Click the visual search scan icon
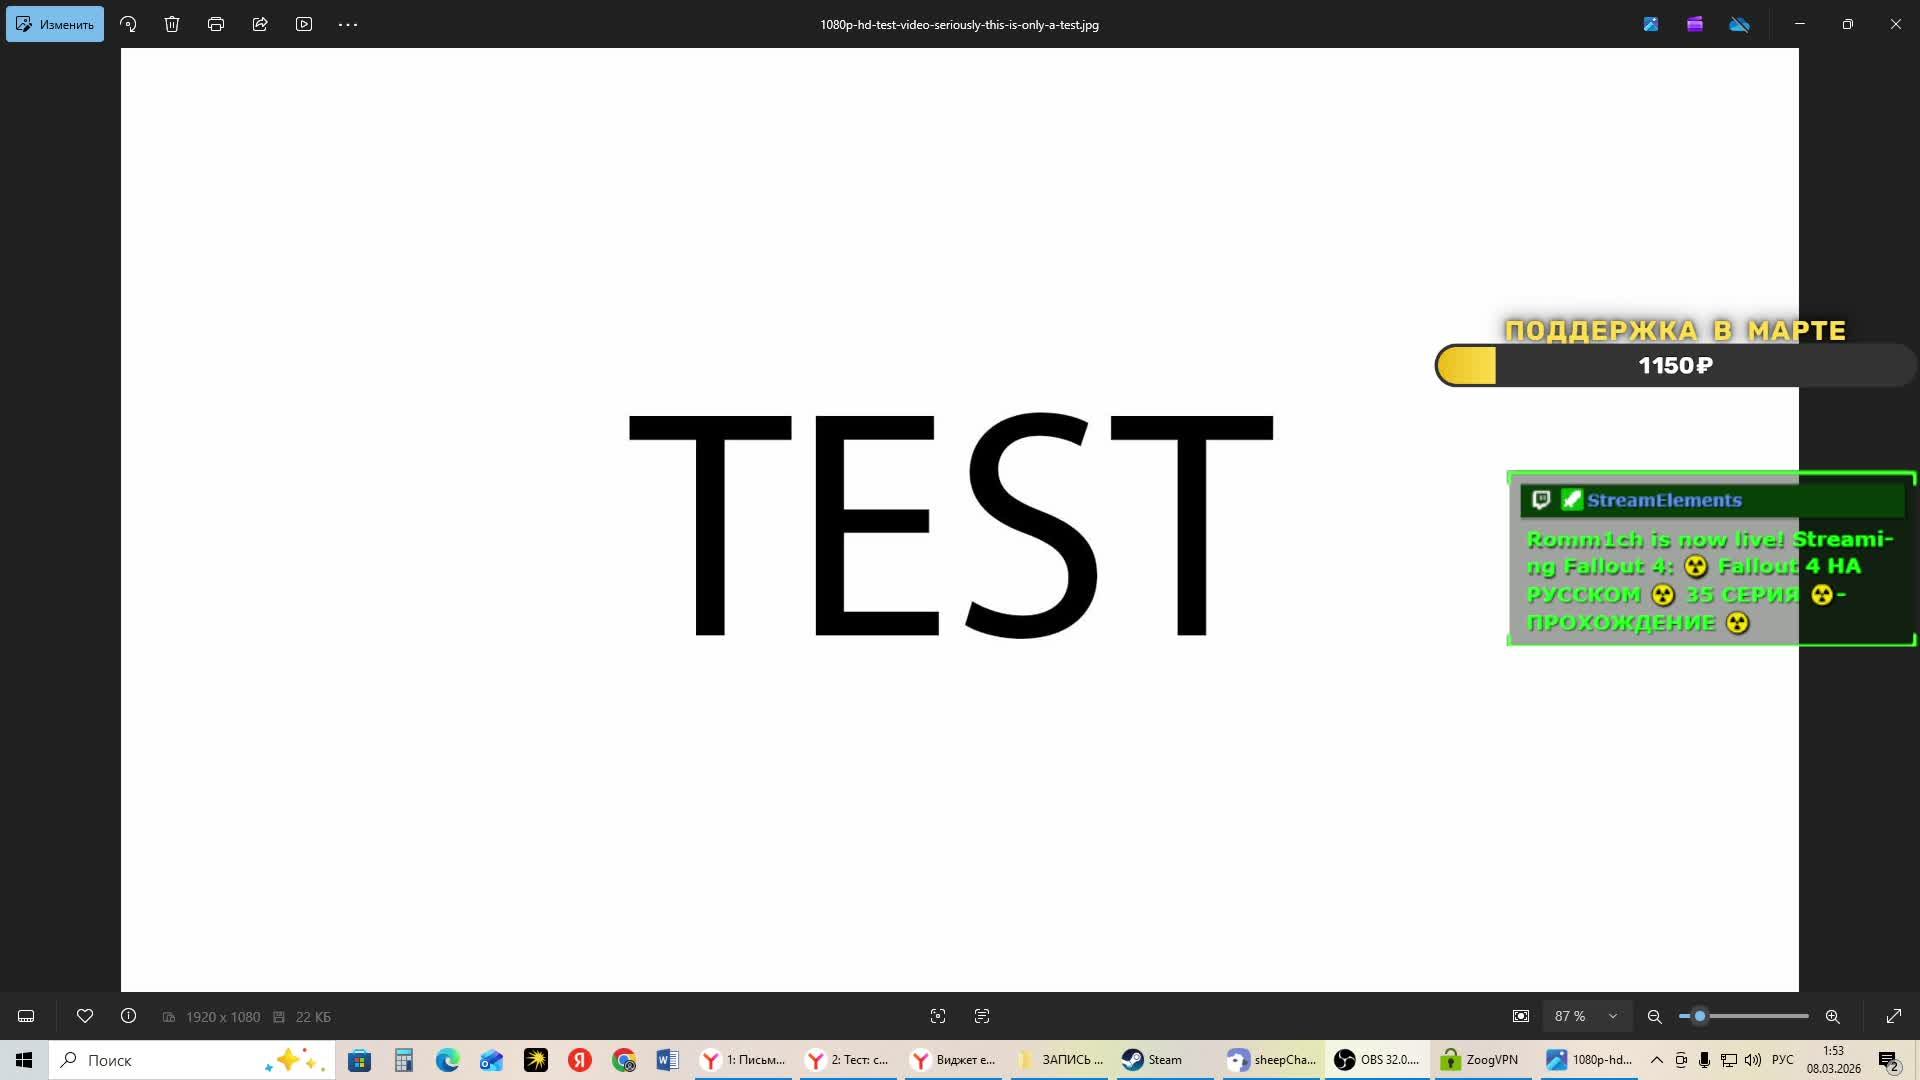 (x=938, y=1016)
